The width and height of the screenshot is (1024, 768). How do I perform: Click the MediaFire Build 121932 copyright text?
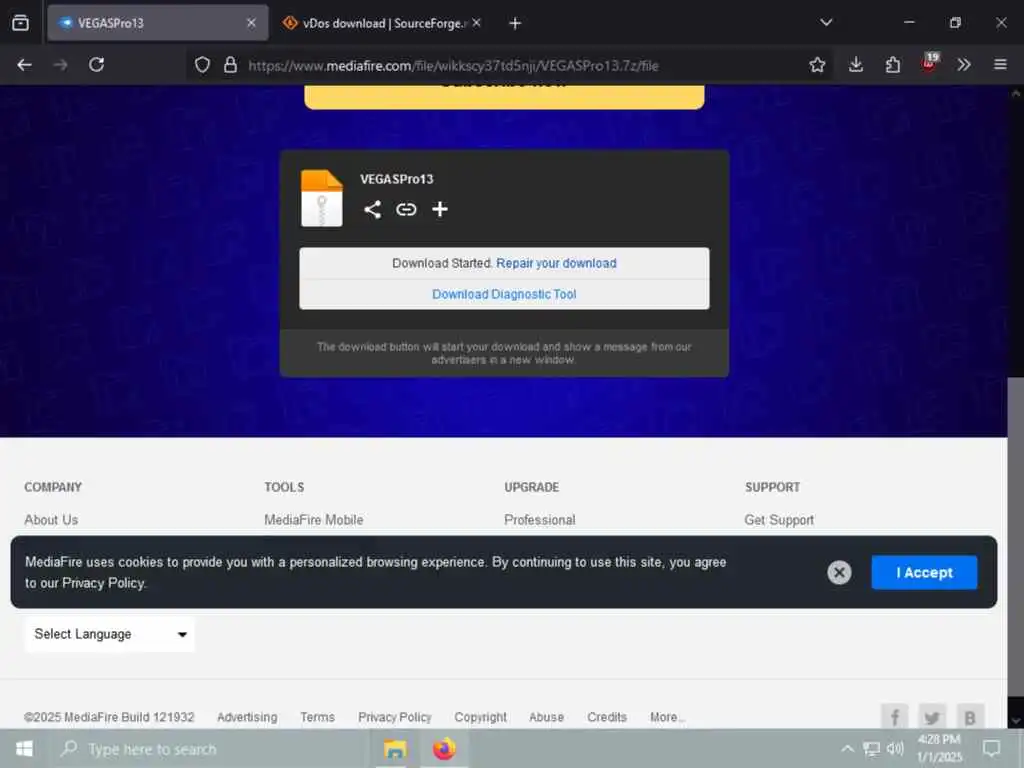[x=109, y=717]
